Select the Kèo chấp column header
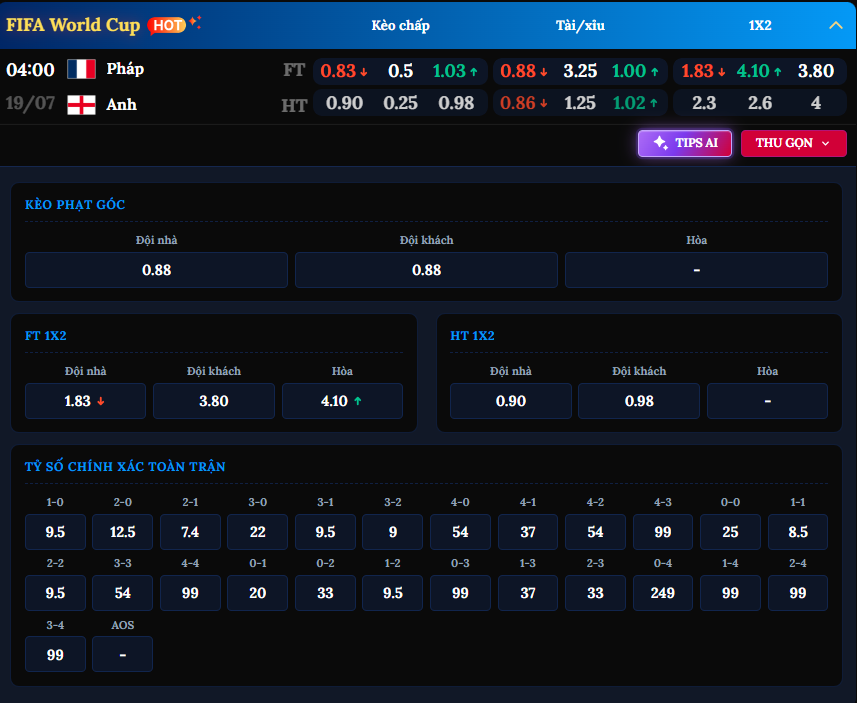 pos(400,26)
